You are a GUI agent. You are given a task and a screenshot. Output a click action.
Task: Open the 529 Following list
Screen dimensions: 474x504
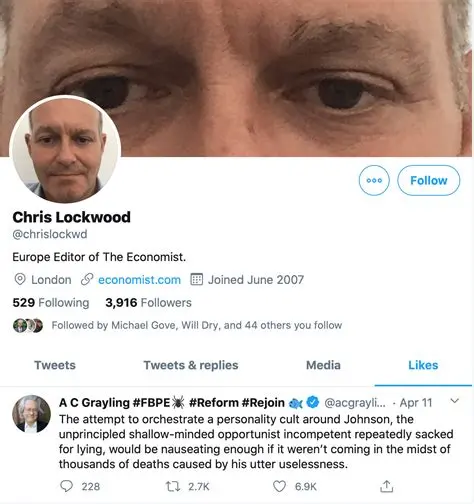pyautogui.click(x=51, y=303)
